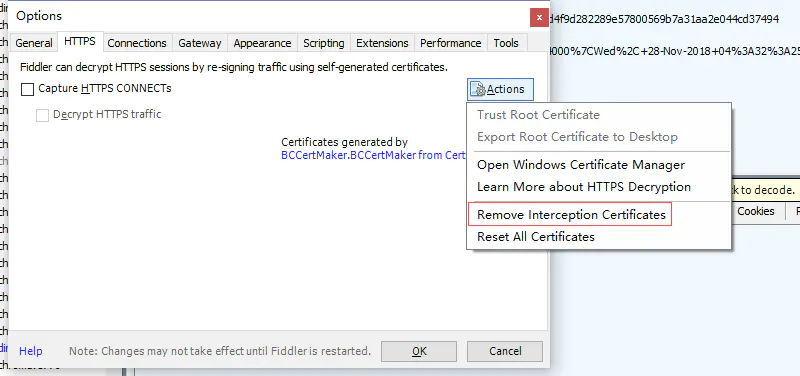
Task: Open the Actions dropdown button
Action: click(x=500, y=89)
